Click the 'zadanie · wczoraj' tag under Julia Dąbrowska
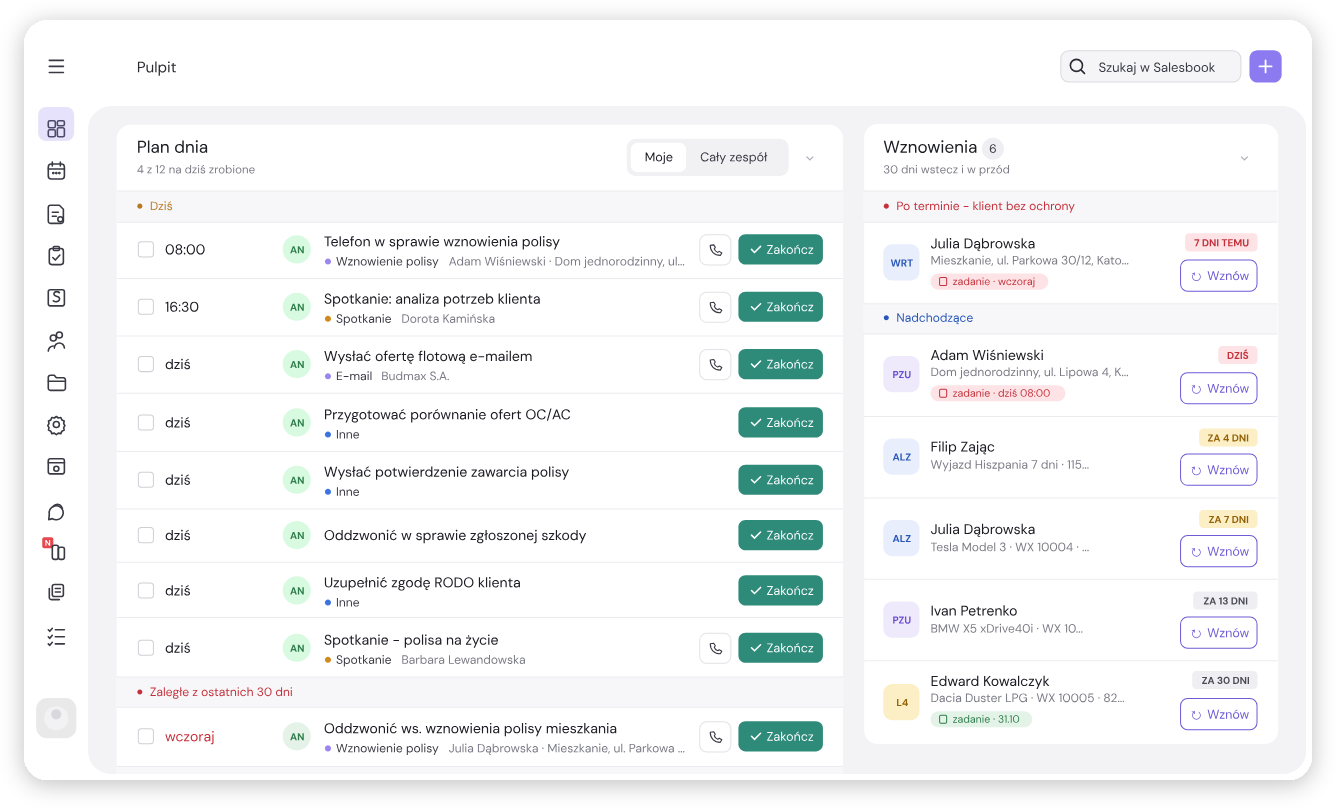The image size is (1336, 810). [989, 282]
